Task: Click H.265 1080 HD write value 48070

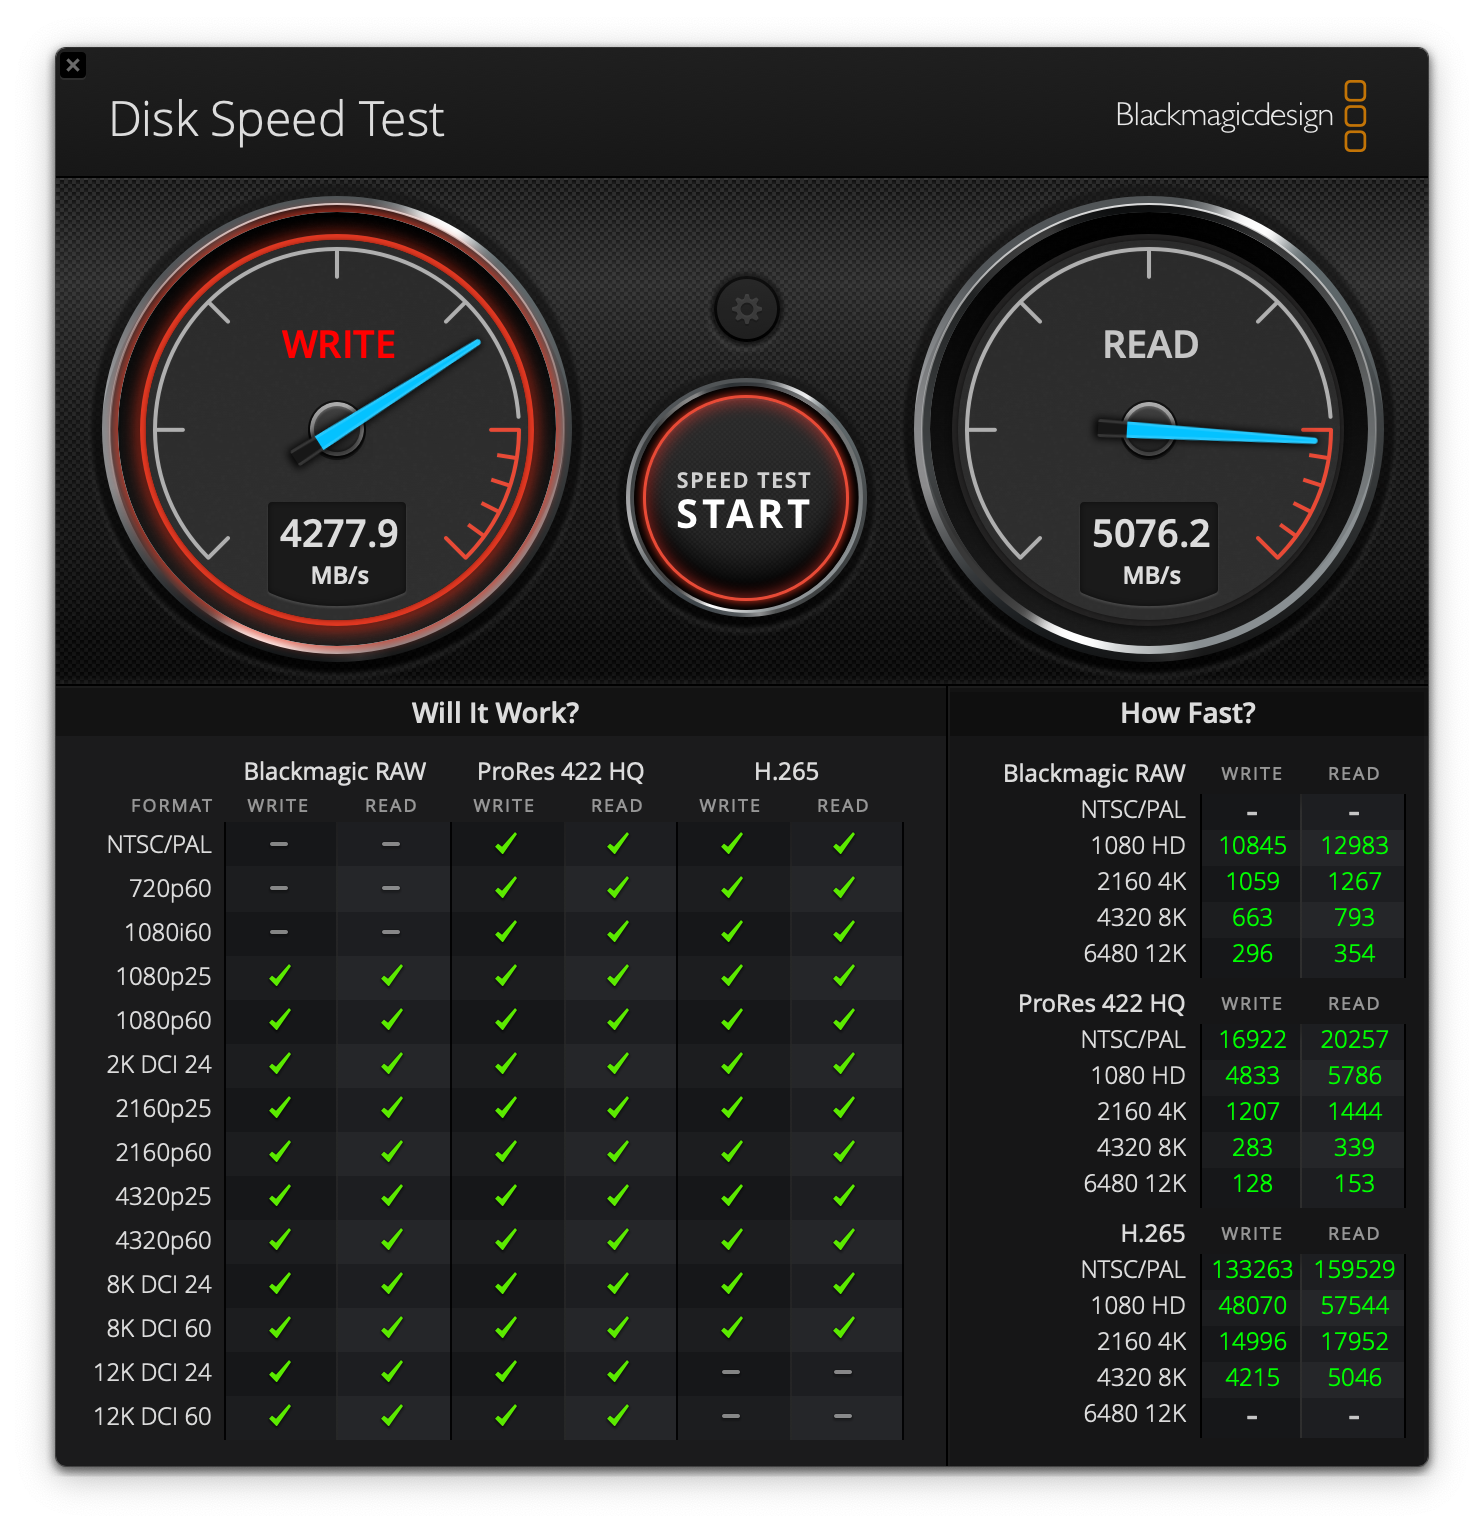Action: pyautogui.click(x=1252, y=1306)
